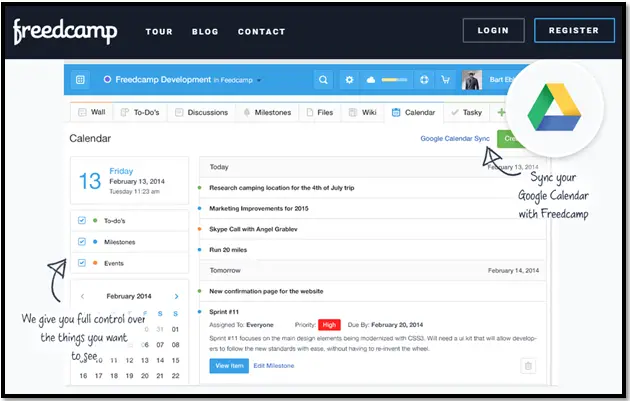Click the trash icon in Sprint #11
The image size is (630, 401).
pos(528,366)
